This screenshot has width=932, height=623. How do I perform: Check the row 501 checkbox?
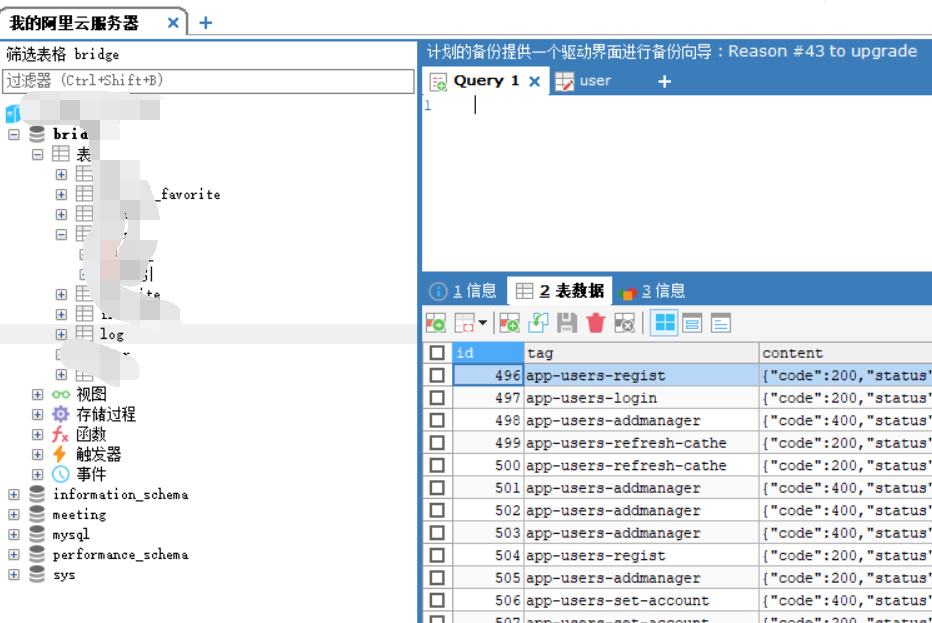437,488
